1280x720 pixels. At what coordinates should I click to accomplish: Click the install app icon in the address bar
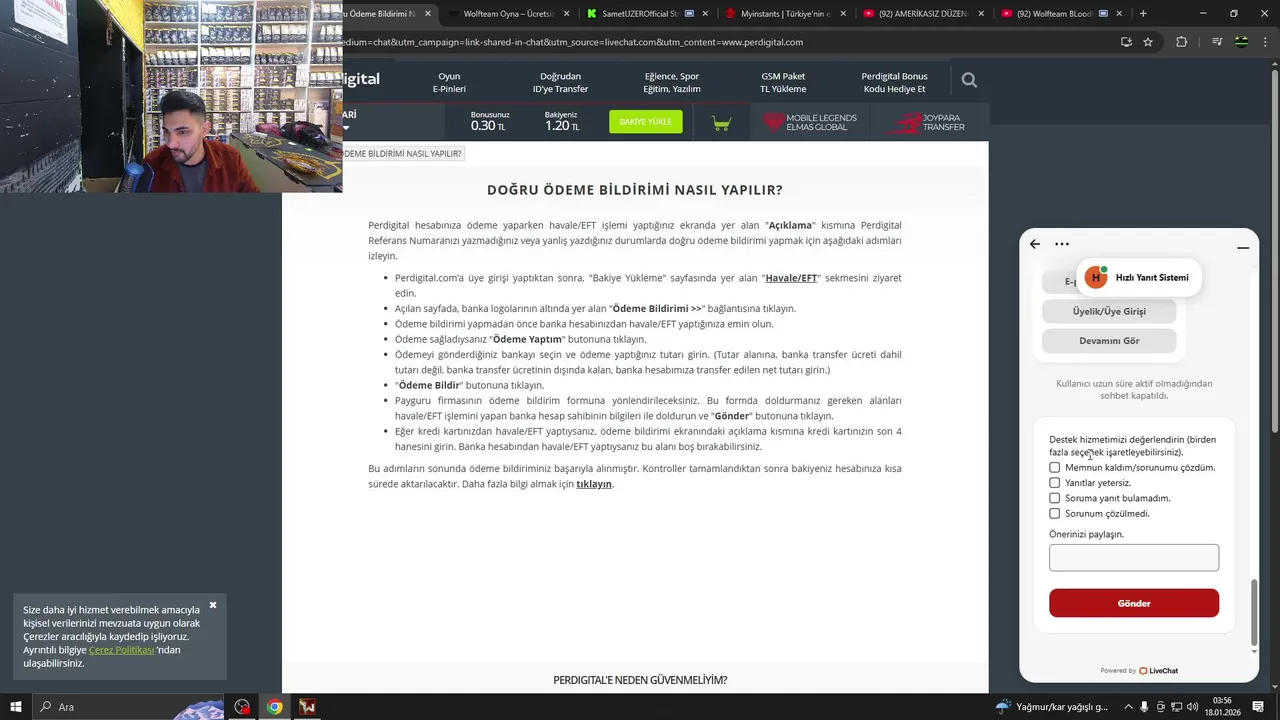pyautogui.click(x=1126, y=42)
